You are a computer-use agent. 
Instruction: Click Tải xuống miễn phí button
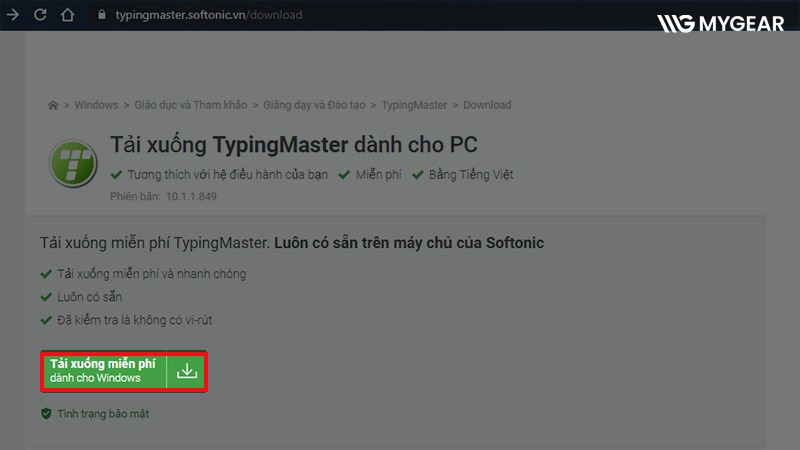click(x=124, y=371)
